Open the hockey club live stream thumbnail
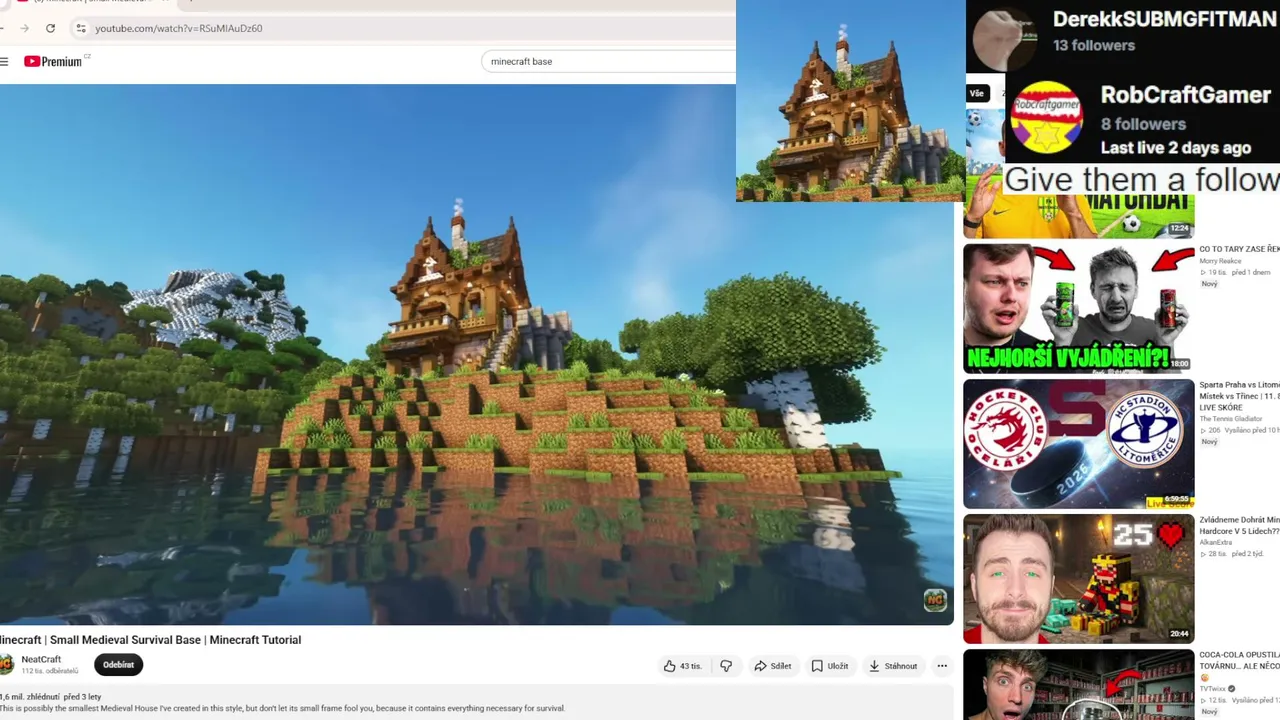 pyautogui.click(x=1078, y=443)
